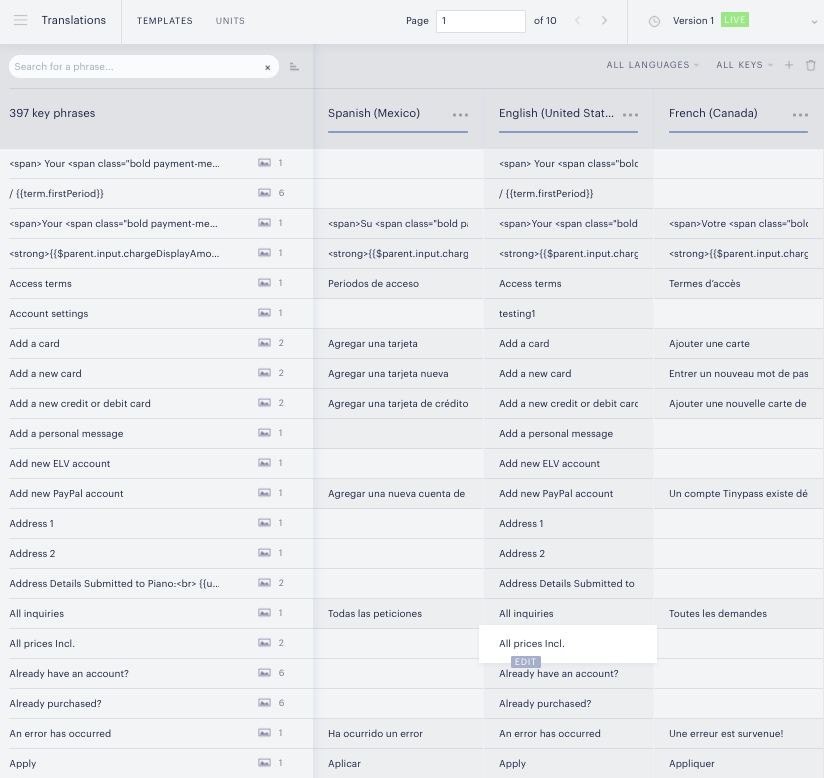This screenshot has width=824, height=778.
Task: Clear the phrase search with the x icon
Action: [267, 67]
